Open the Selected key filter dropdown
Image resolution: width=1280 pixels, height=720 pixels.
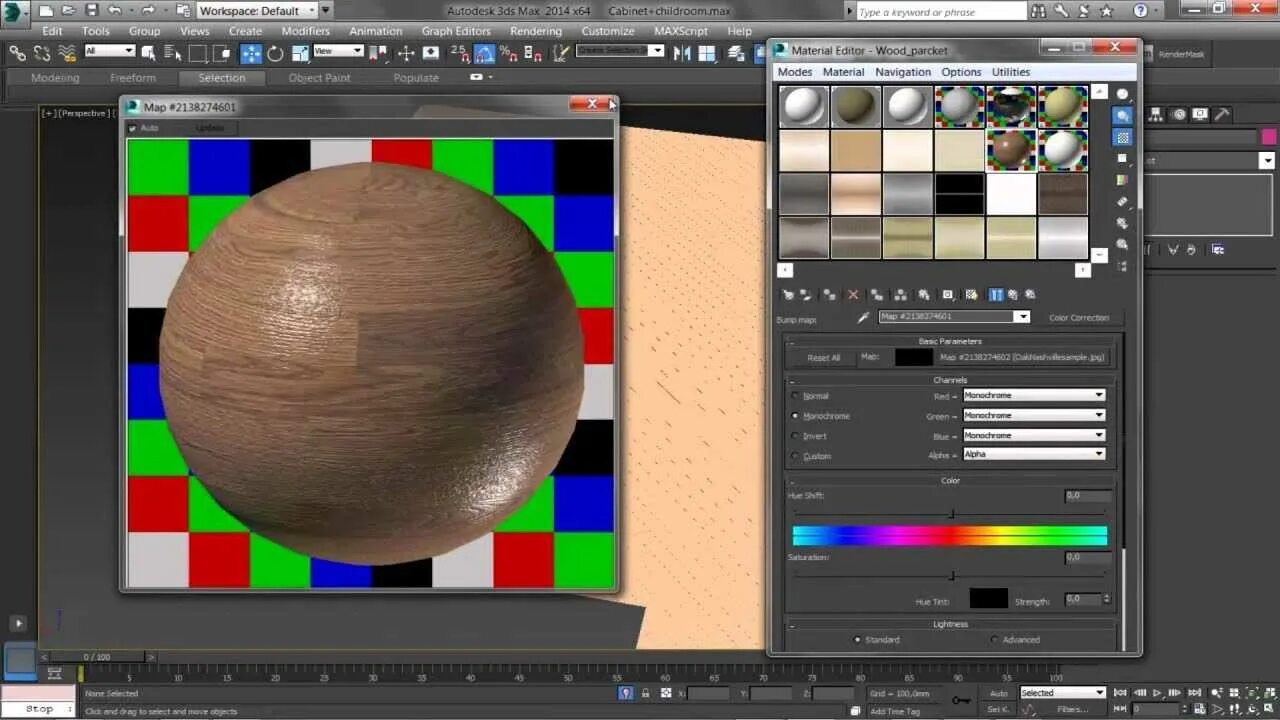point(1063,693)
